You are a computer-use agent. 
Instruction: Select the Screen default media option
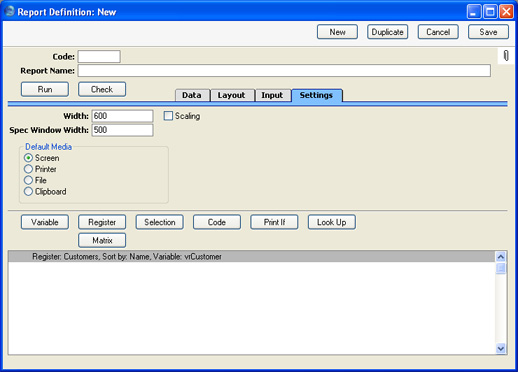point(28,158)
